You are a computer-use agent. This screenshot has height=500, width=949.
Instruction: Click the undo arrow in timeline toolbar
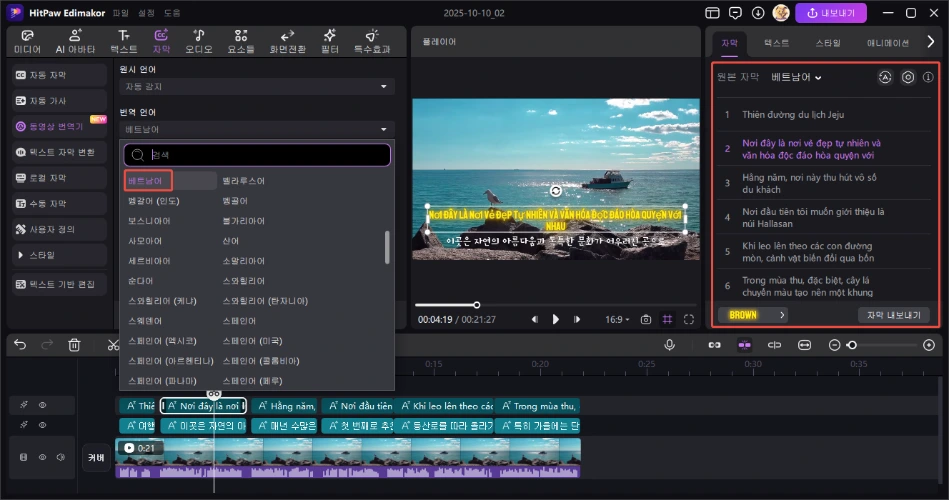pyautogui.click(x=20, y=345)
